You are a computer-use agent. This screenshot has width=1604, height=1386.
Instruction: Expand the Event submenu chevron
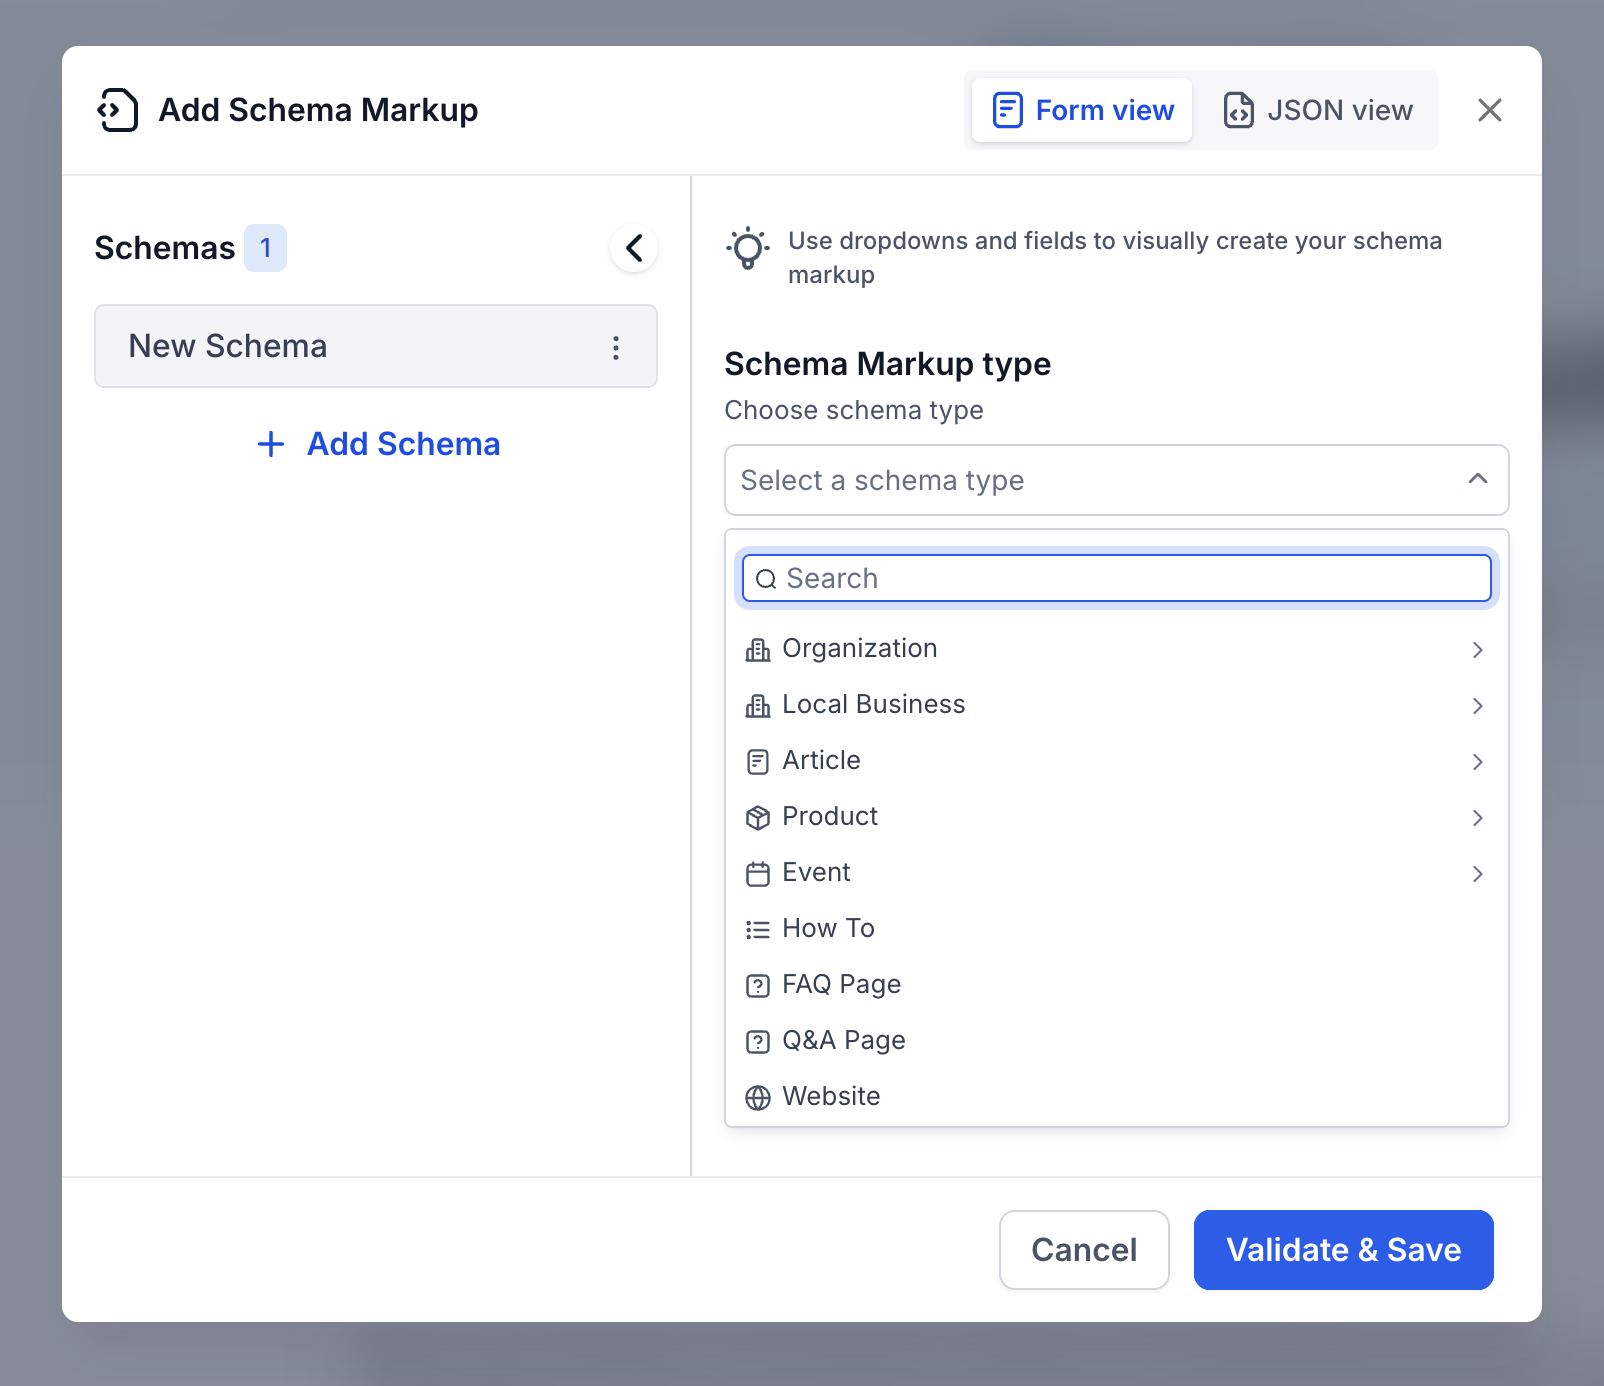point(1477,874)
